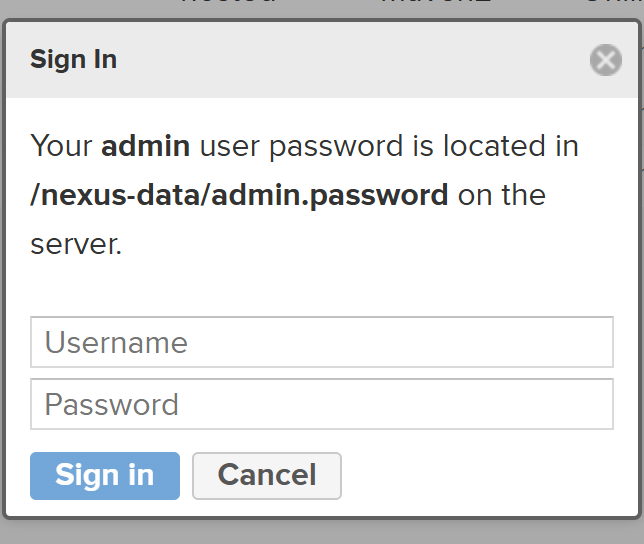Select the 'Your admin user password' message line
The height and width of the screenshot is (544, 644).
[x=304, y=146]
